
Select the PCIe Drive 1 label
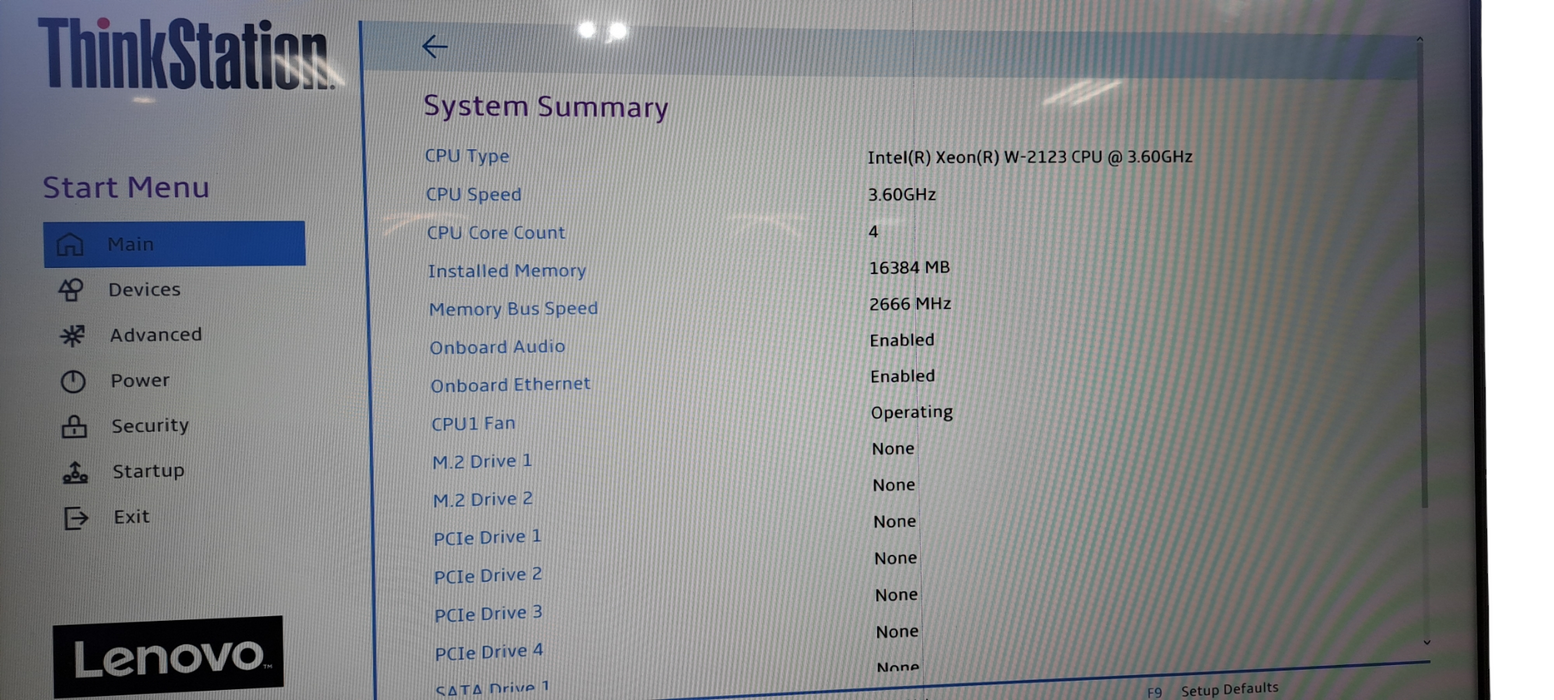tap(488, 537)
